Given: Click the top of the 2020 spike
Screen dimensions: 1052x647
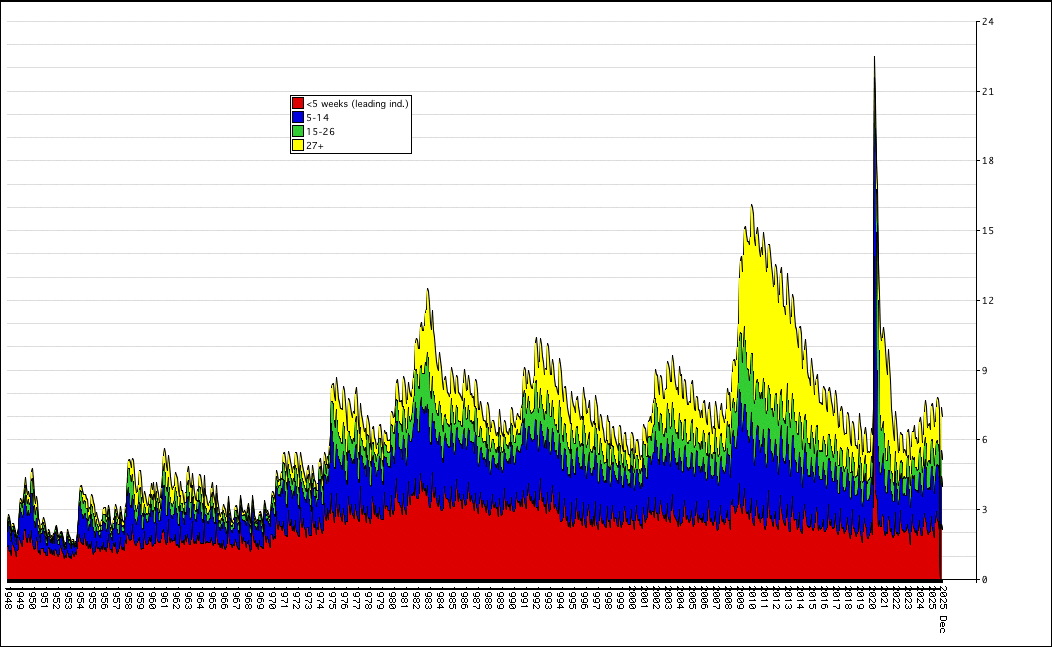Looking at the screenshot, I should pos(874,58).
